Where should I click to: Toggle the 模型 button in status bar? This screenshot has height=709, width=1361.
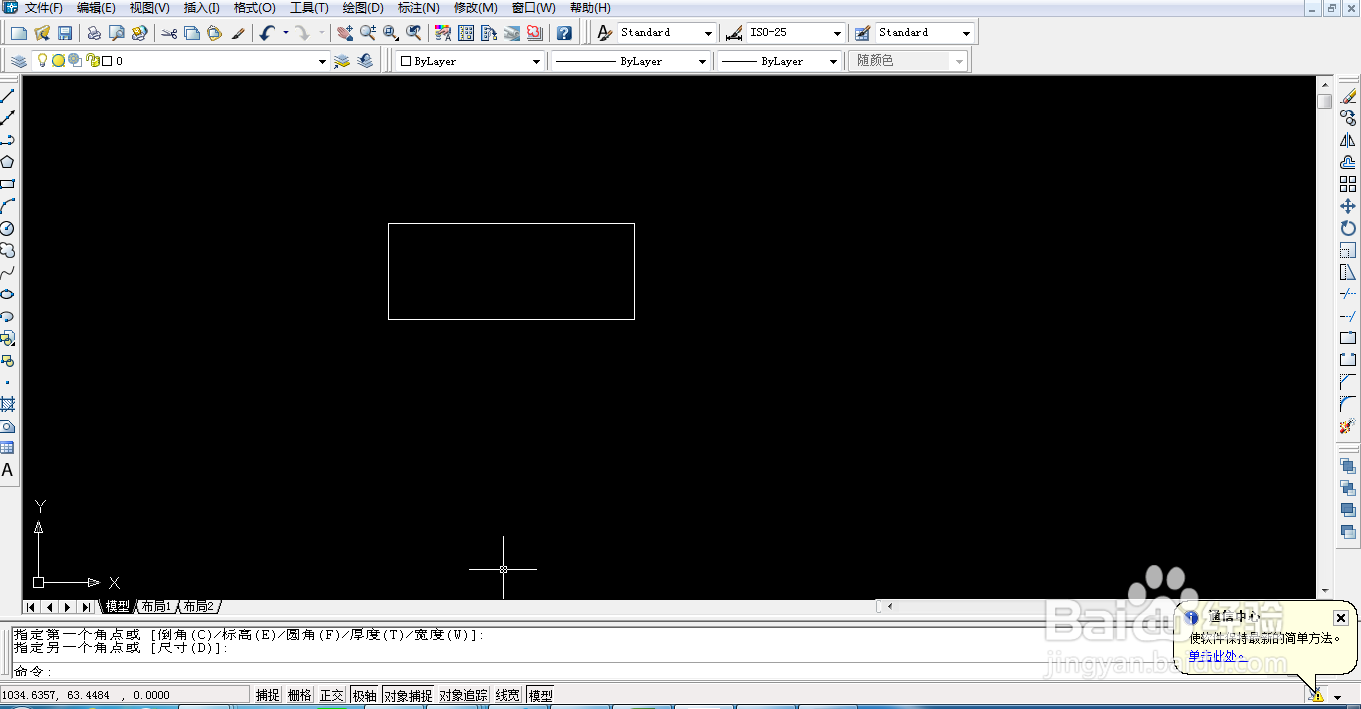[540, 695]
